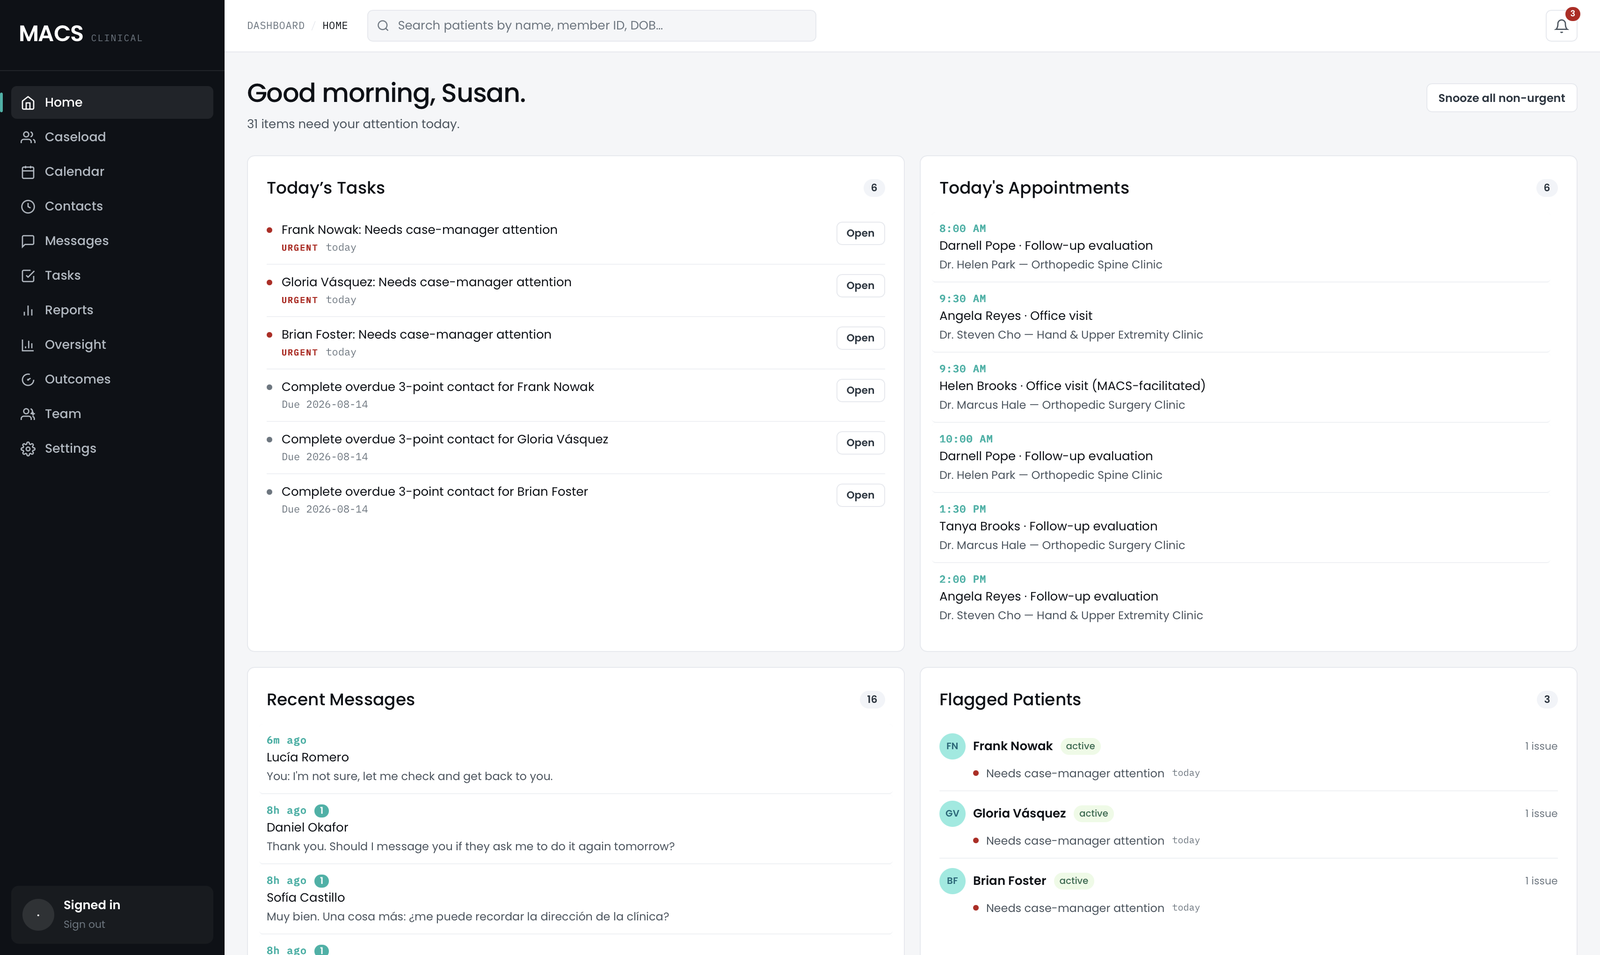Open Oversight section

tap(112, 345)
